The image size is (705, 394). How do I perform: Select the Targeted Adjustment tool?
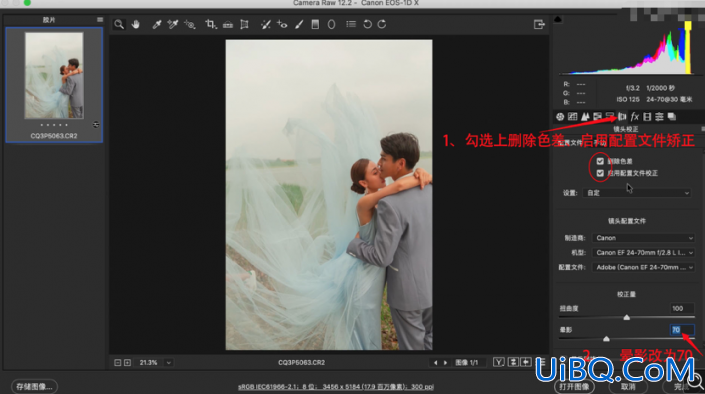pos(190,24)
